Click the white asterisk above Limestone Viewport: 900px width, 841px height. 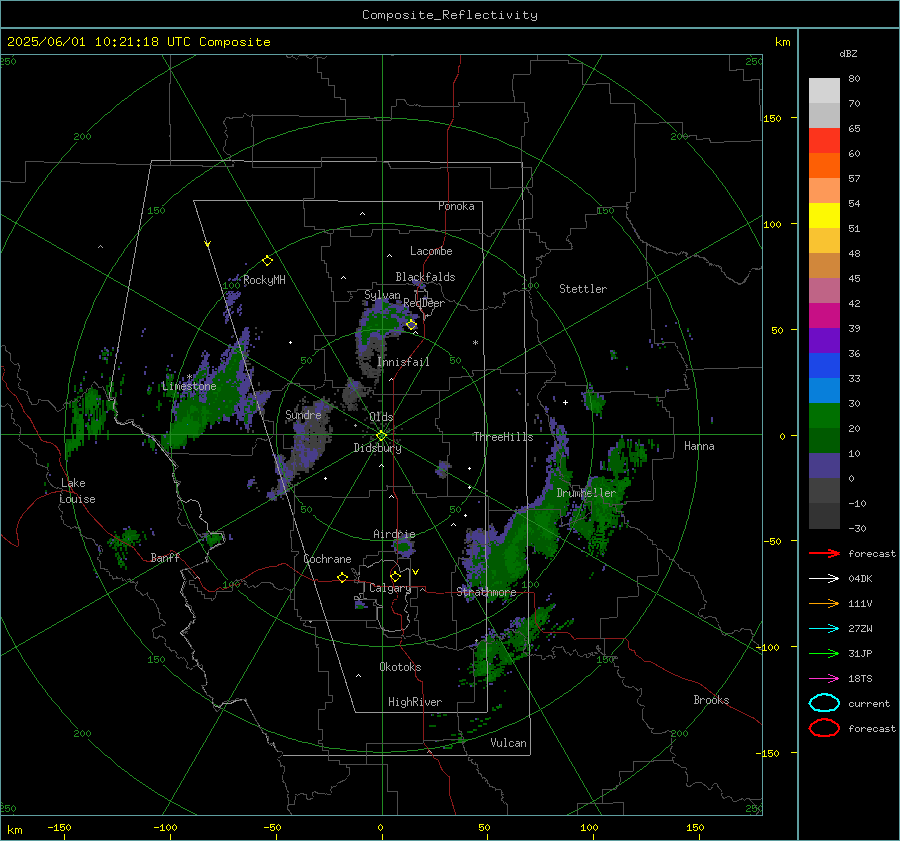pyautogui.click(x=189, y=378)
